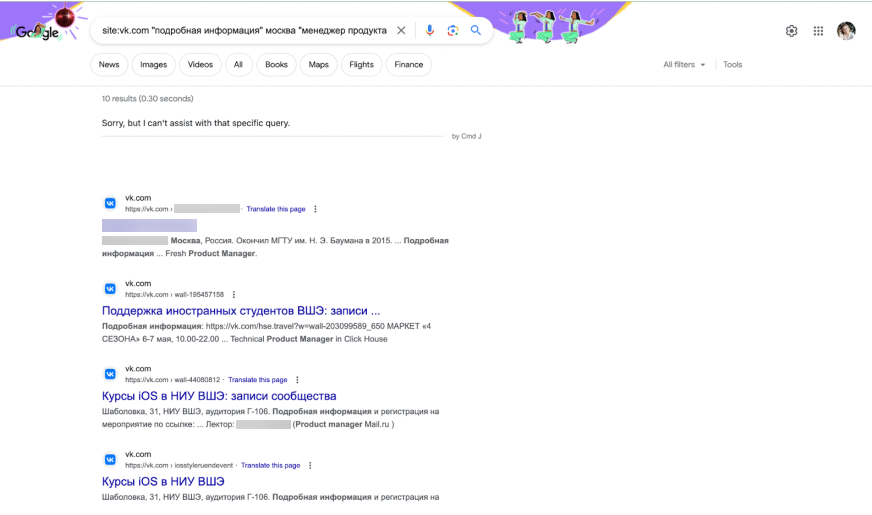This screenshot has height=515, width=872.
Task: Open Google Lens image search
Action: (453, 31)
